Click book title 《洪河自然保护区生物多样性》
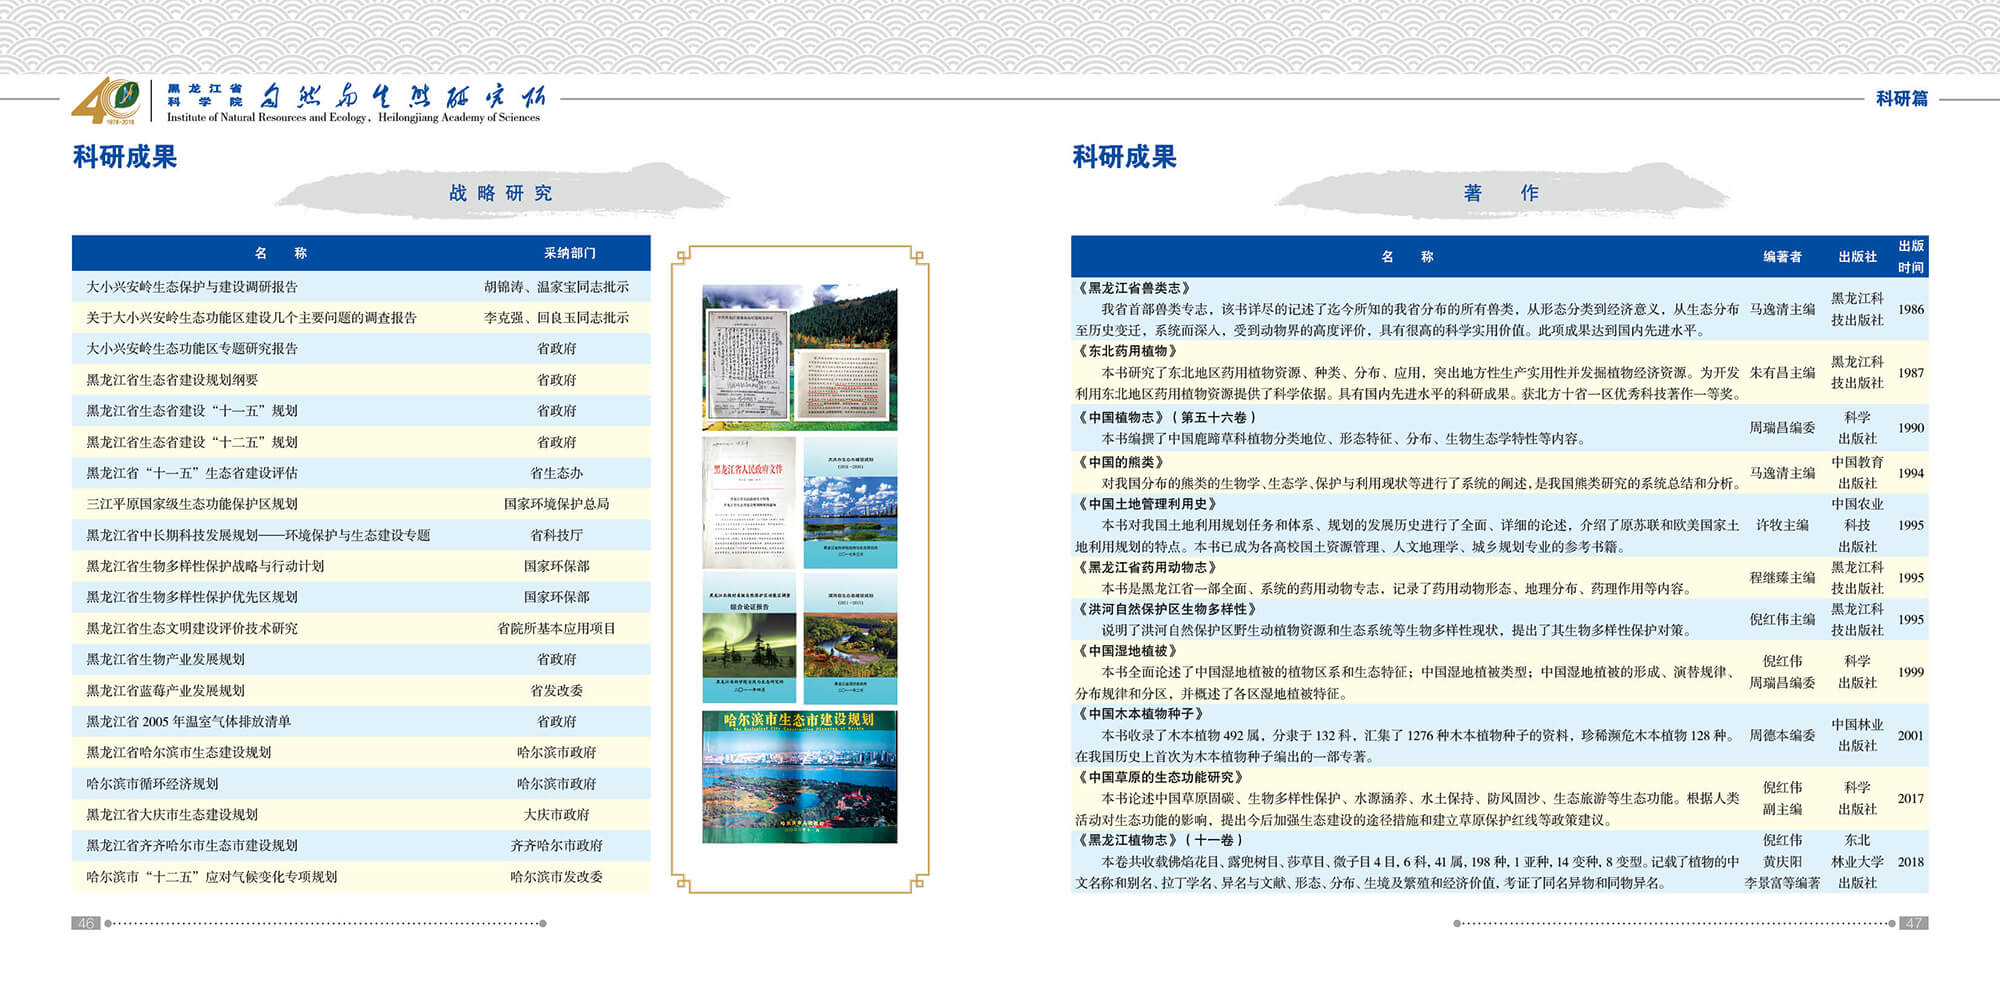 (1167, 609)
